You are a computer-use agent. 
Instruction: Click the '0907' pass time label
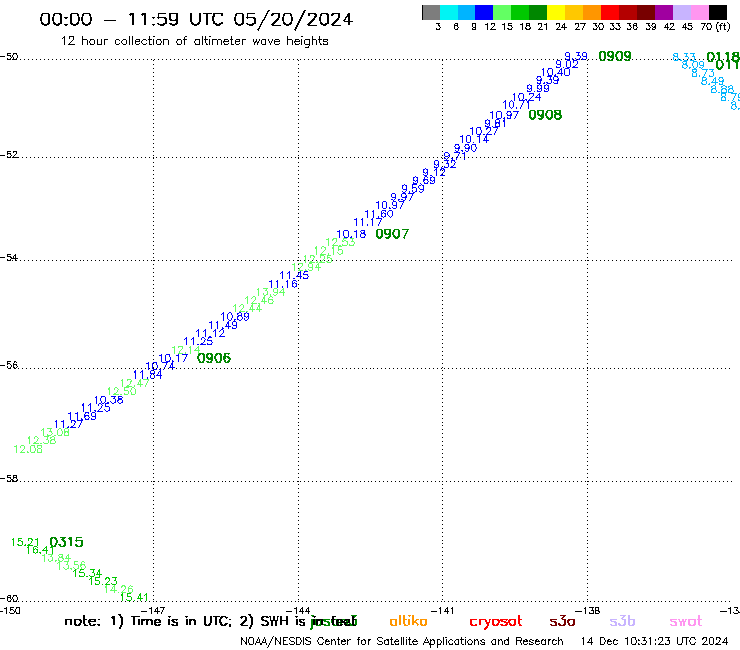click(x=392, y=234)
